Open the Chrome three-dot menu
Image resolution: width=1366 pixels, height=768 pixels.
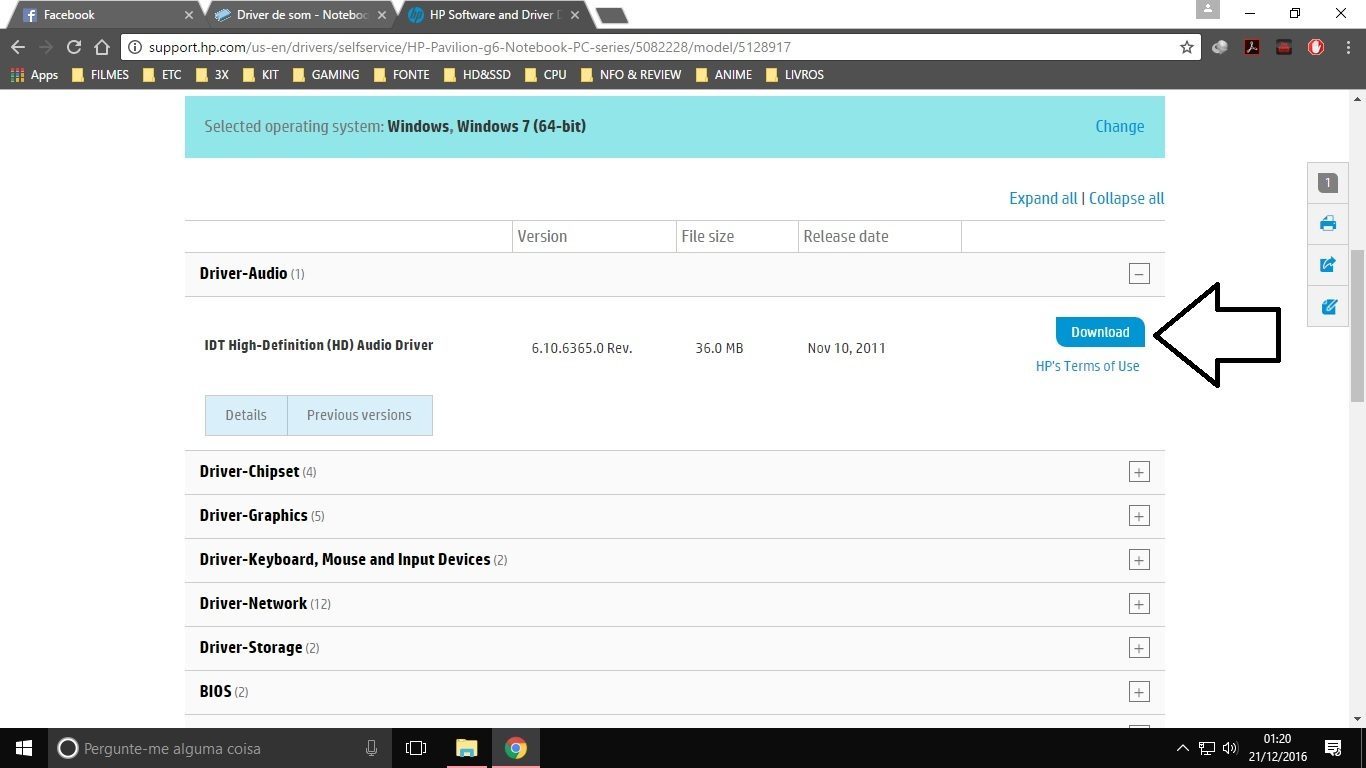click(1346, 47)
